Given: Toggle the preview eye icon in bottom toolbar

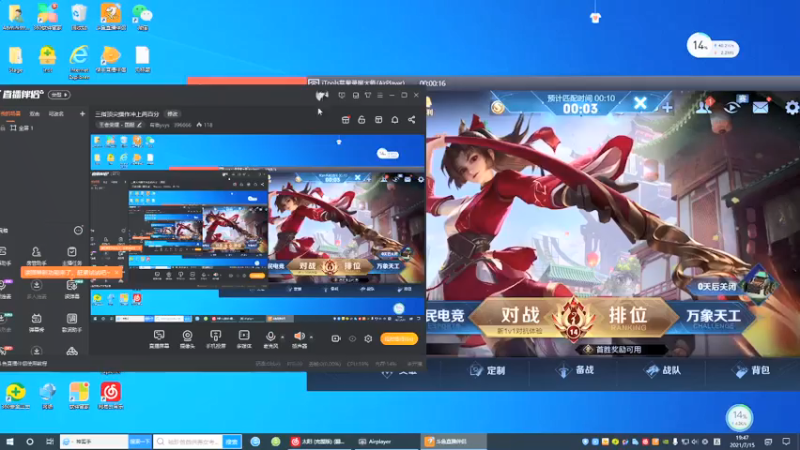Looking at the screenshot, I should [352, 339].
